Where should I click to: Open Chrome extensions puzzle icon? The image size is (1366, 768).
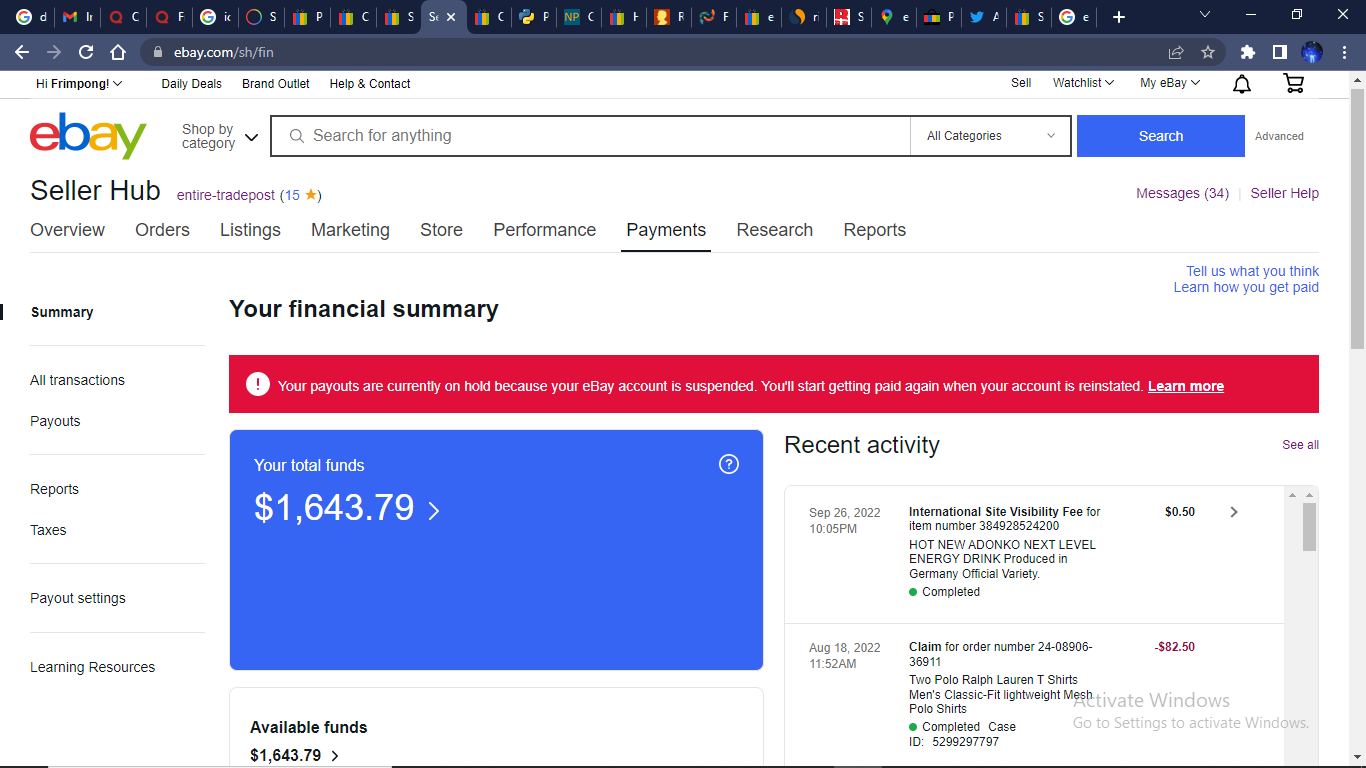point(1247,52)
